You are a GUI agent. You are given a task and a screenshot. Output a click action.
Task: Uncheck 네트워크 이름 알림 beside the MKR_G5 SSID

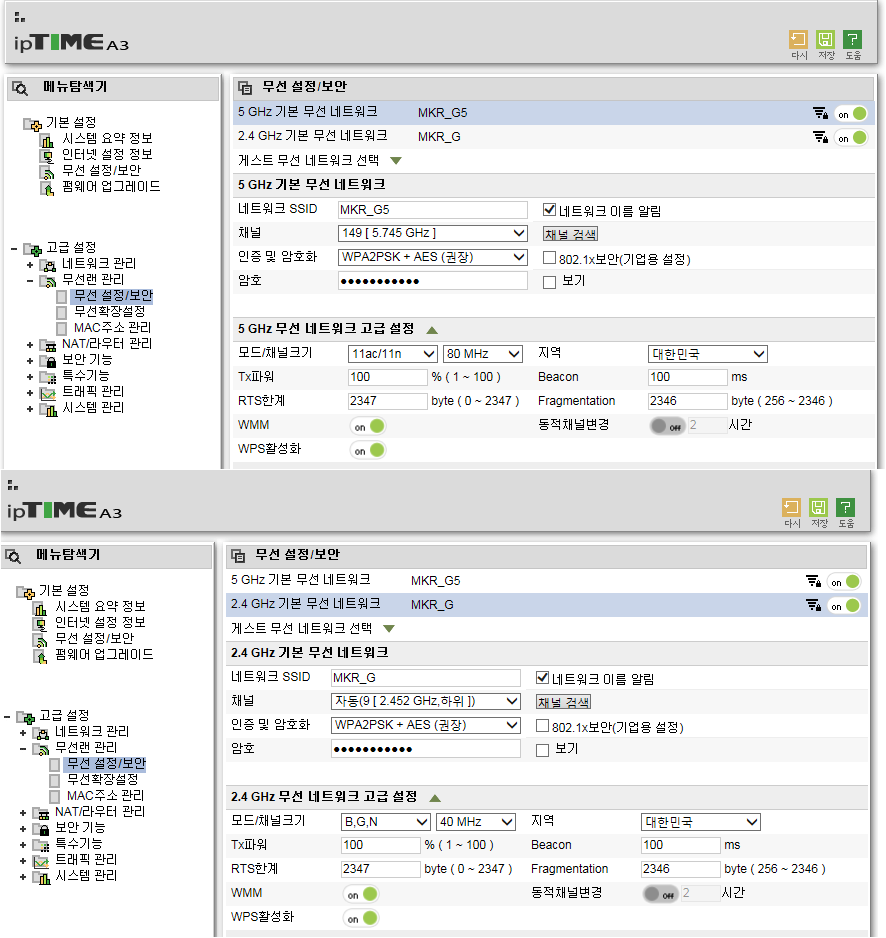tap(549, 210)
